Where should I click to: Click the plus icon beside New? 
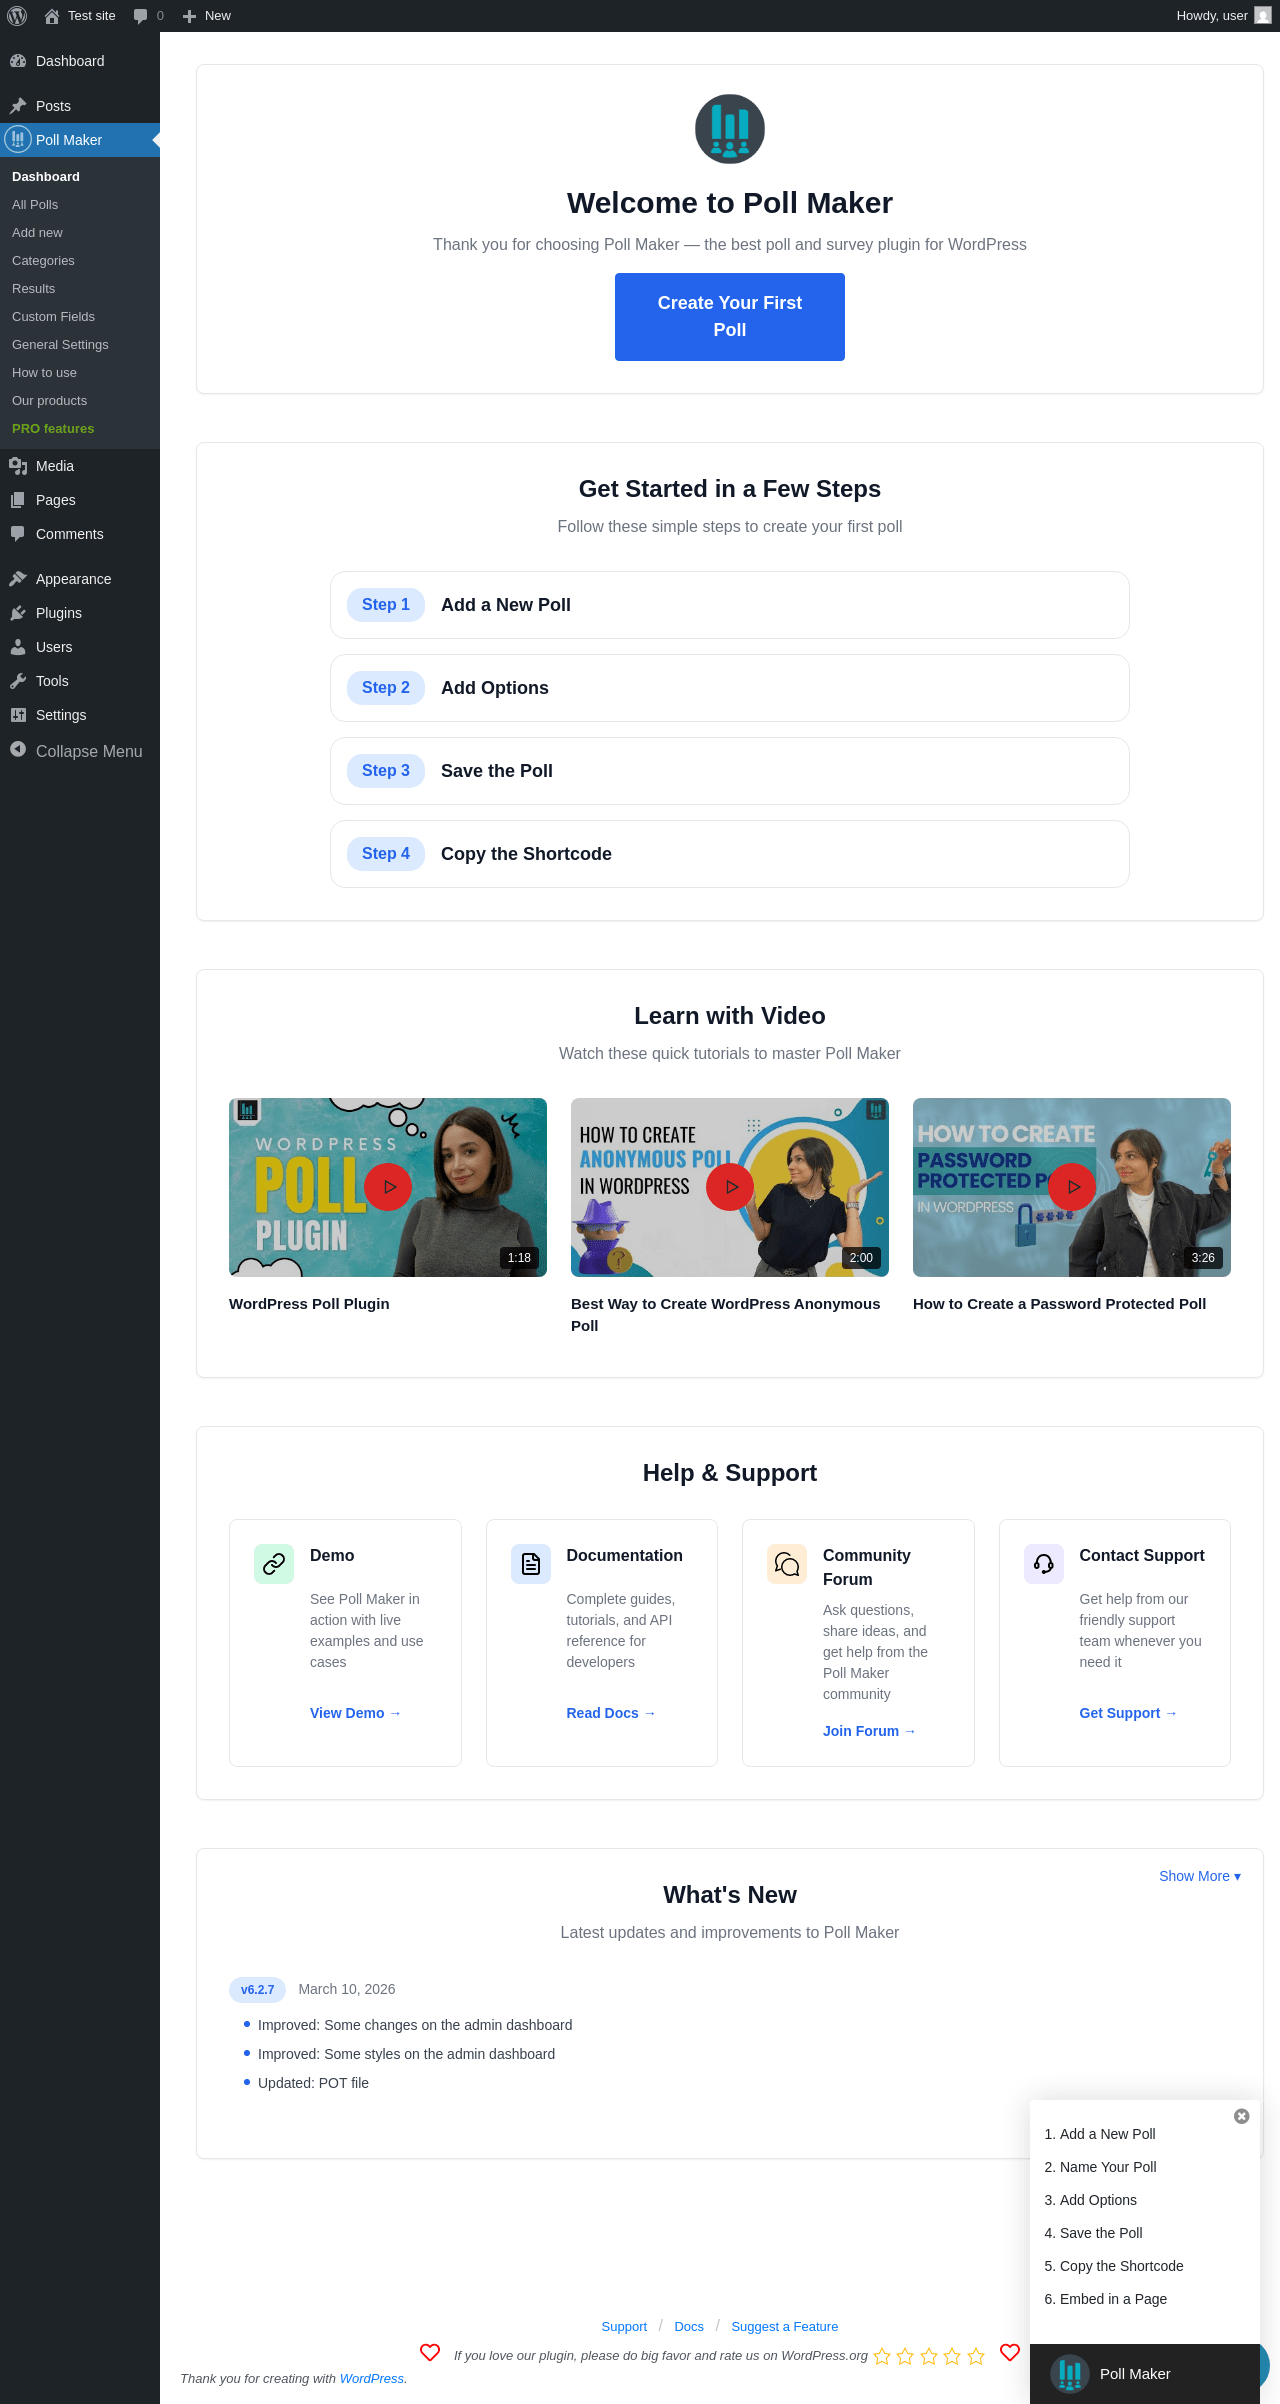click(x=189, y=16)
